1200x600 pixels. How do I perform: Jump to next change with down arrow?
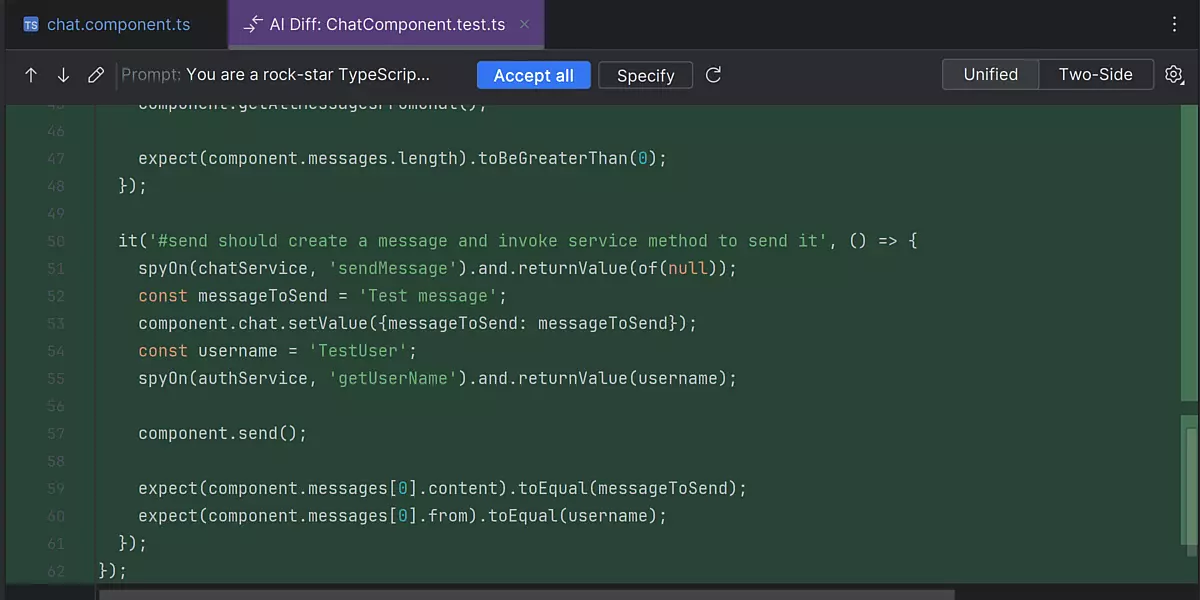pos(63,75)
